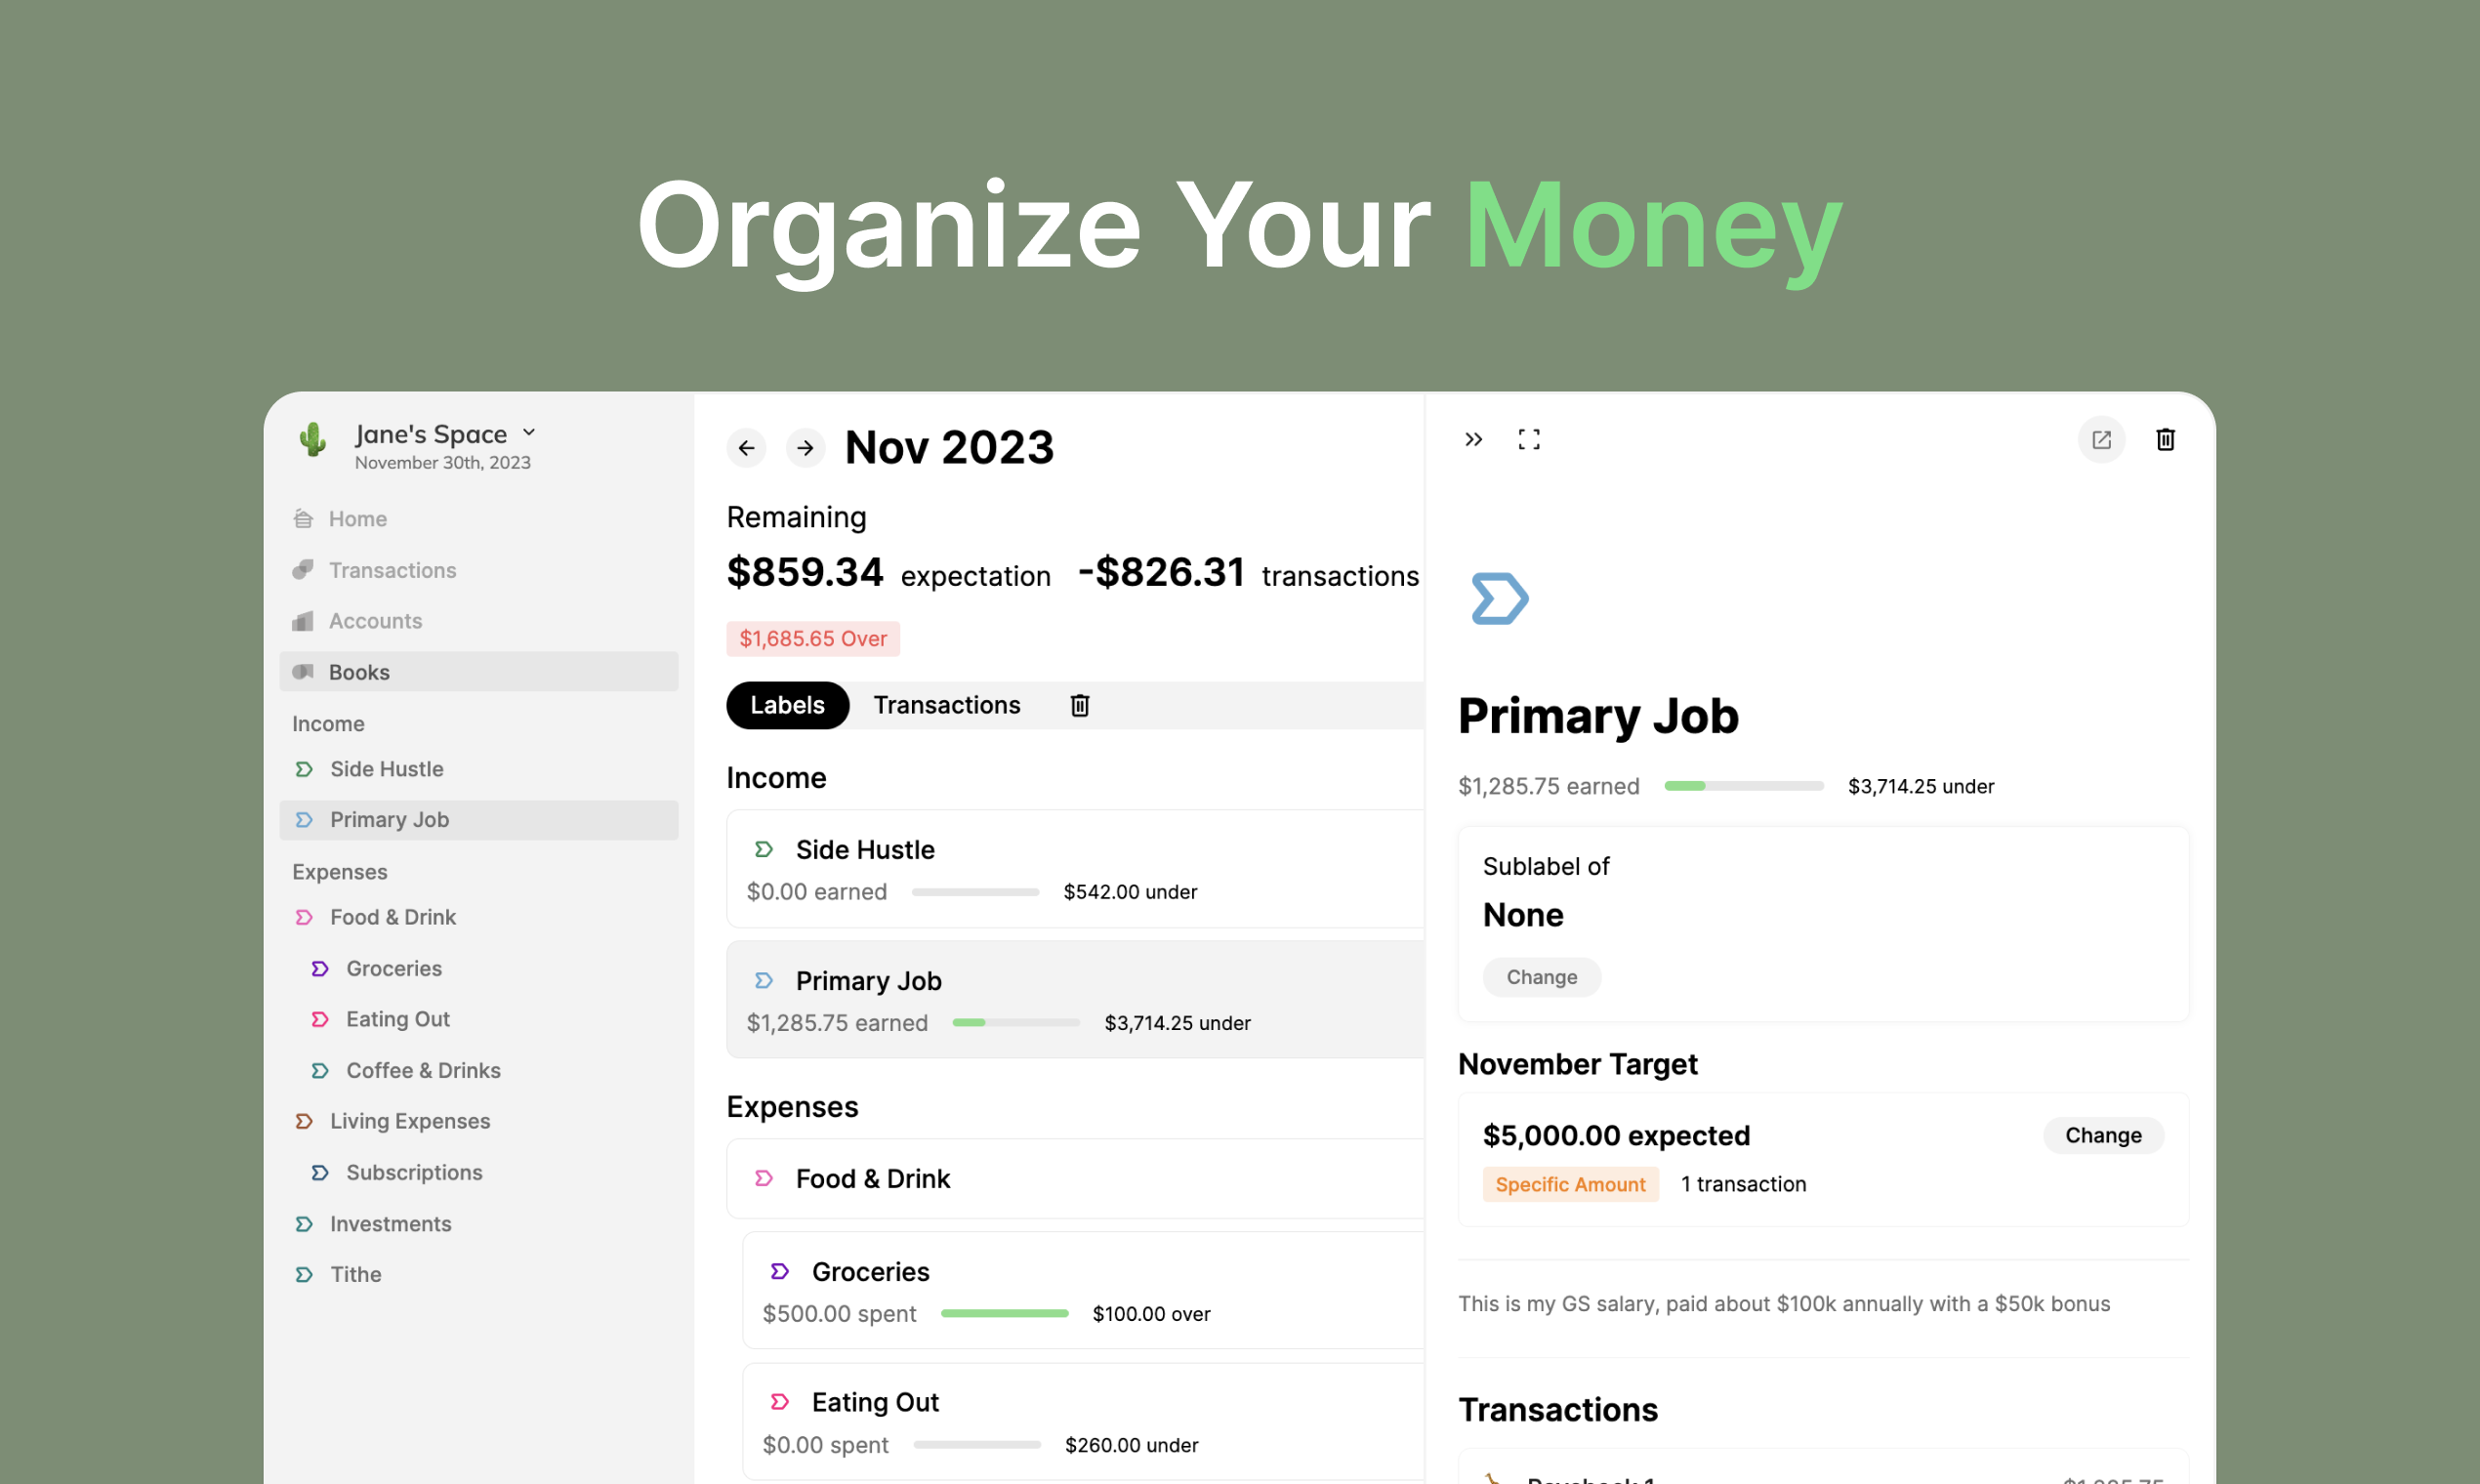Click the expand icon in top-right panel
This screenshot has height=1484, width=2480.
1530,438
